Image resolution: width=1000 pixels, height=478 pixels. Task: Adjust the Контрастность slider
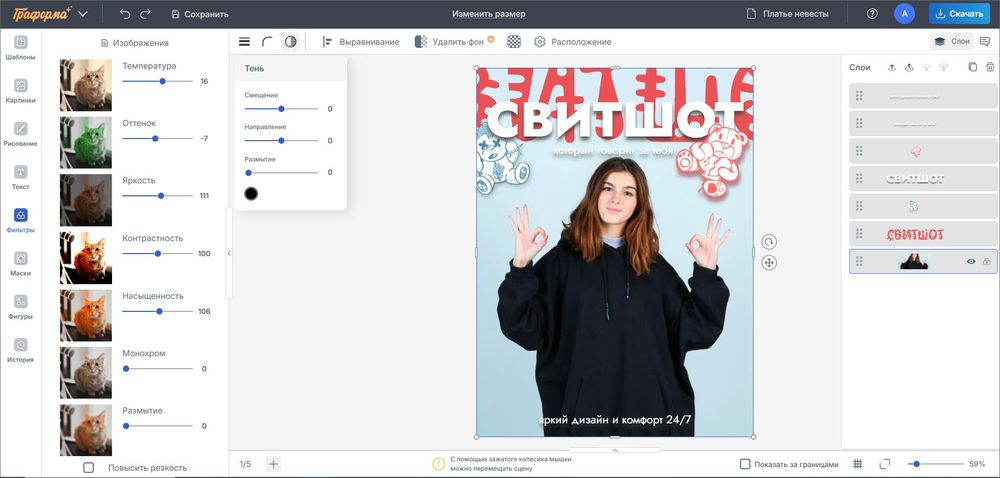point(158,253)
